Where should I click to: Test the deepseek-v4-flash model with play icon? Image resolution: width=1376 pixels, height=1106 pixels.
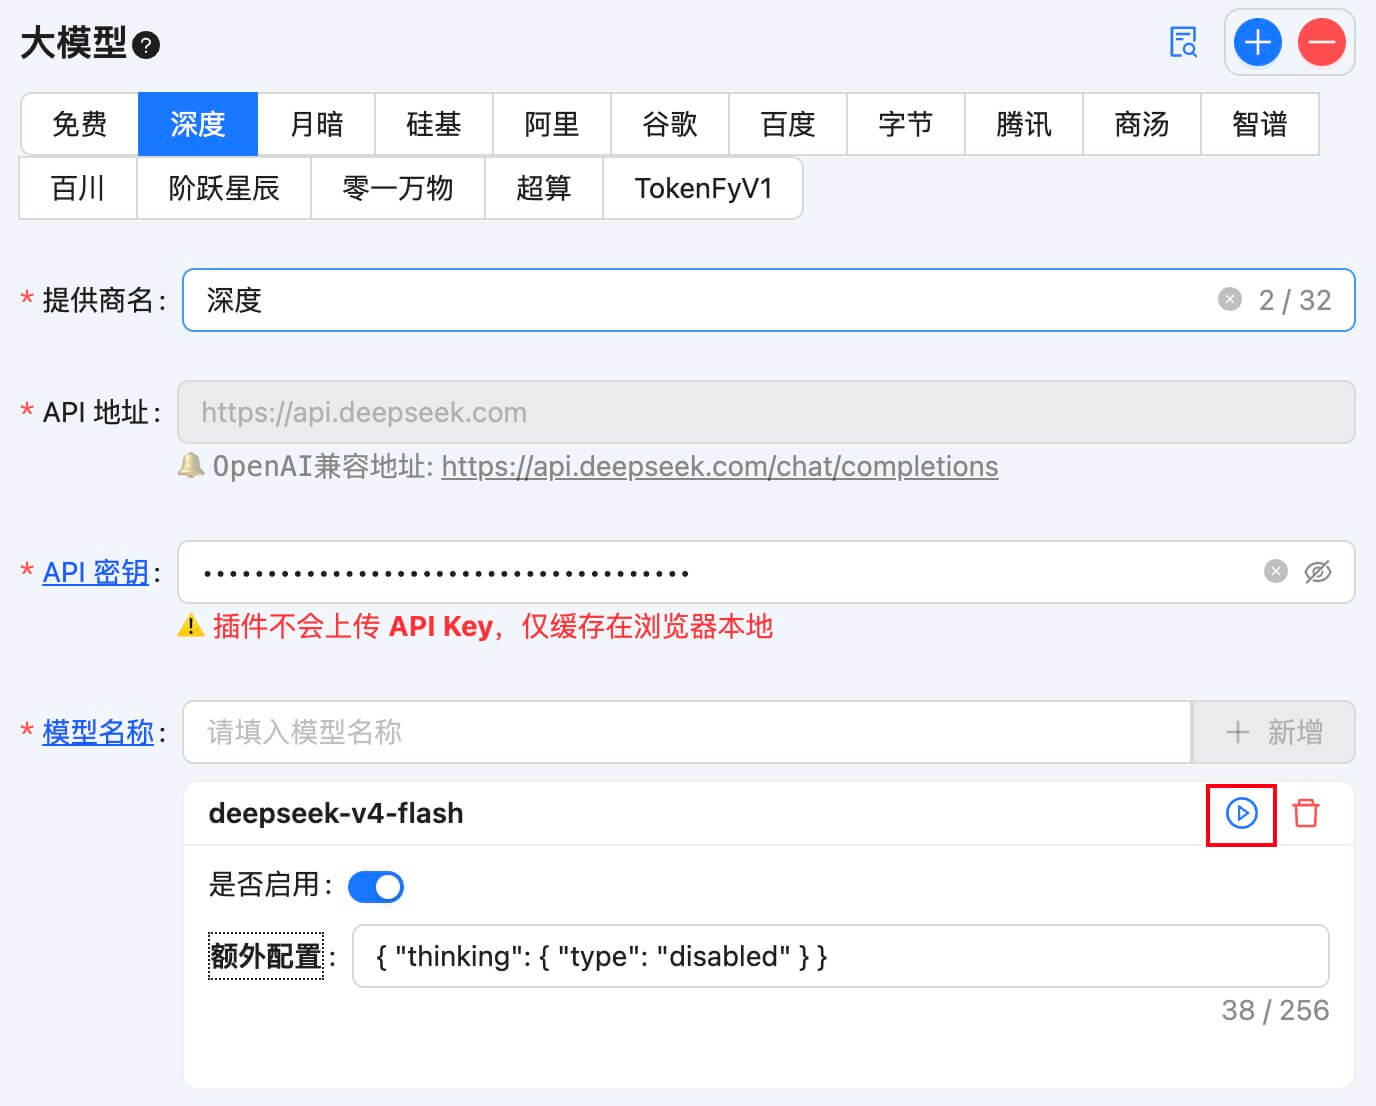tap(1242, 814)
